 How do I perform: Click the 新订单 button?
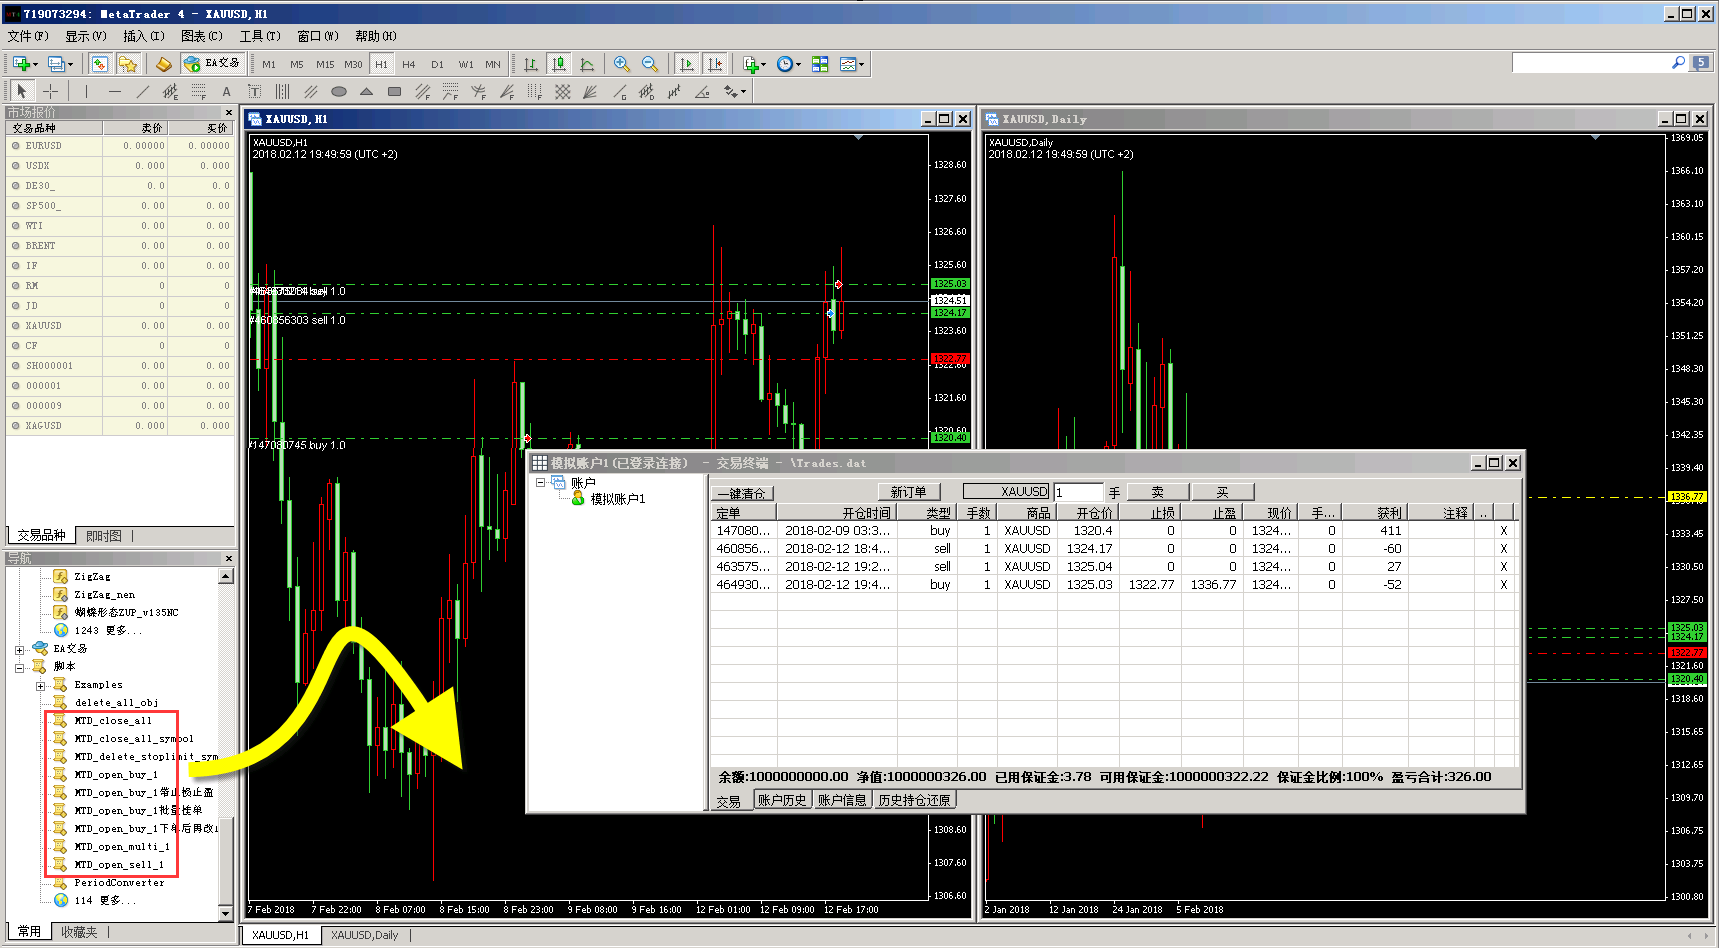click(908, 492)
